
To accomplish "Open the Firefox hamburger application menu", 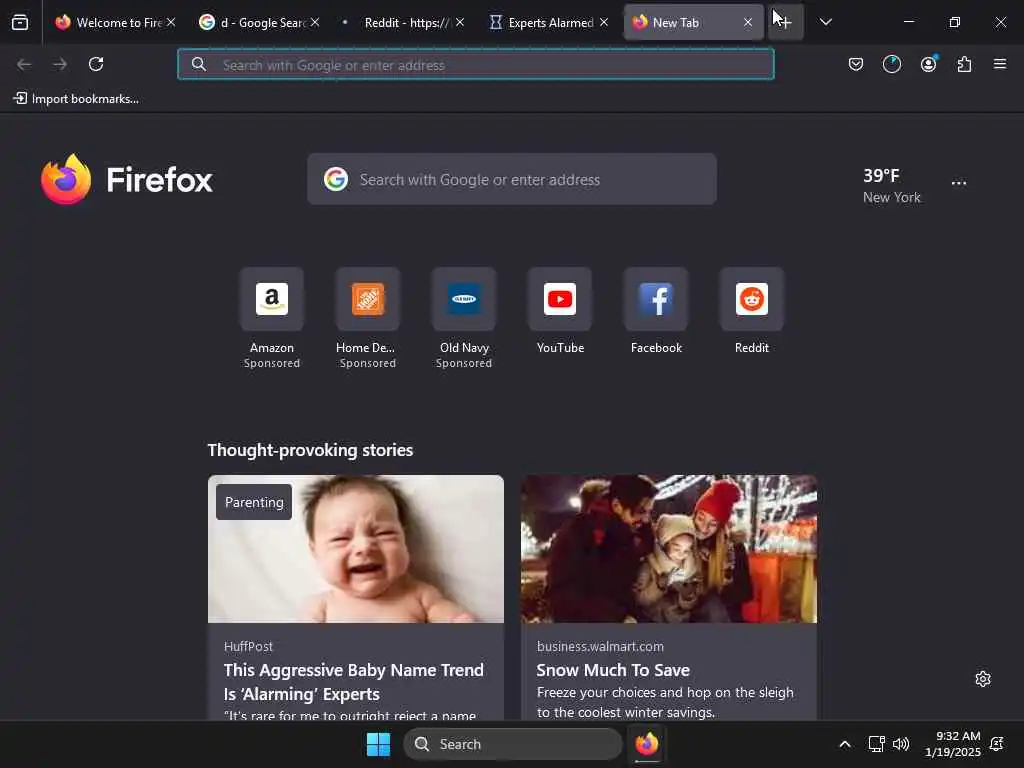I will 1000,64.
